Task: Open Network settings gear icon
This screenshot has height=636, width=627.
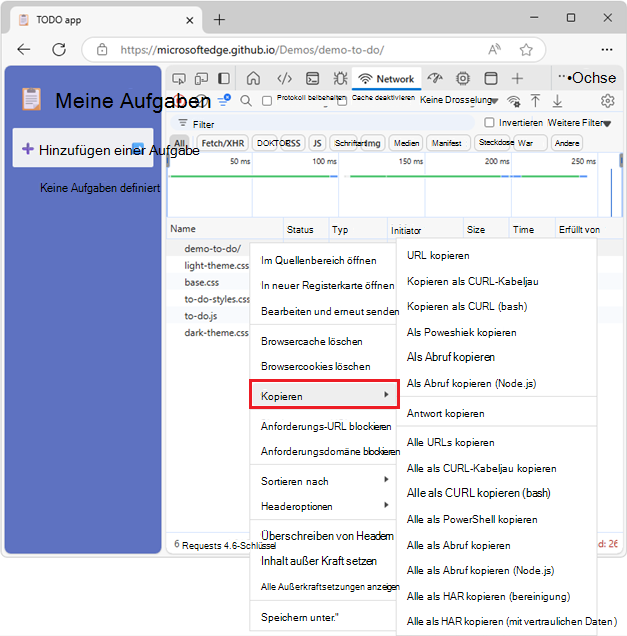Action: [x=608, y=101]
